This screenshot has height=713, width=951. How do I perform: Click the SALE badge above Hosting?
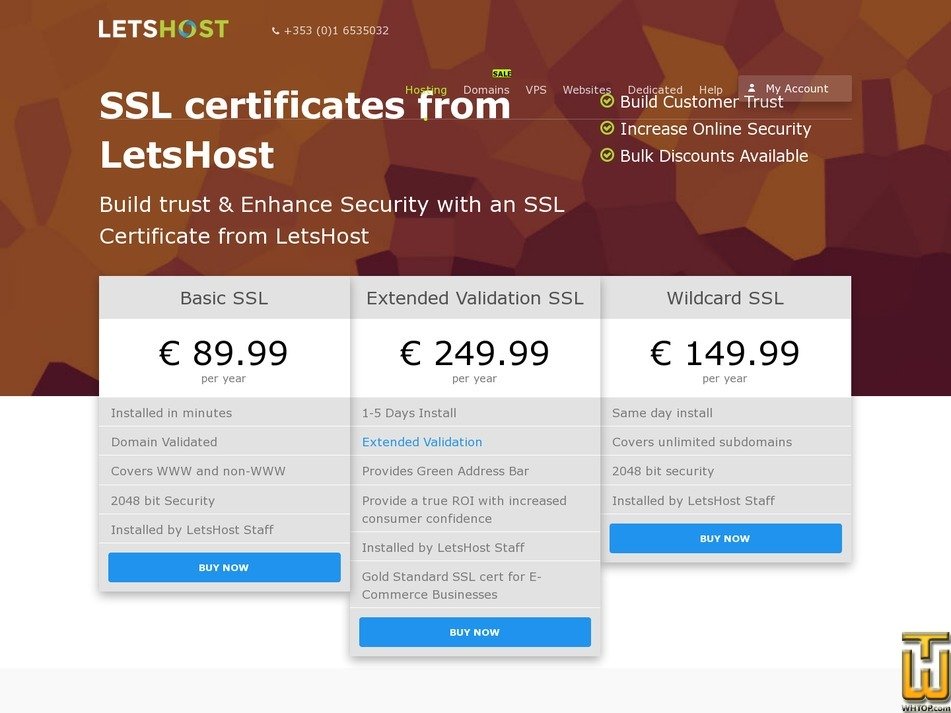(x=501, y=73)
